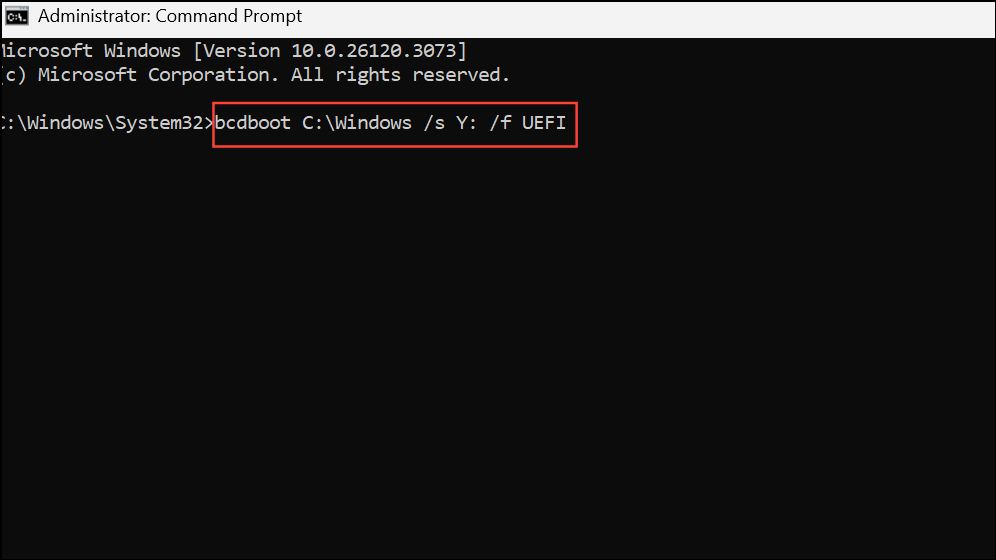Click the word reserved in copyright line
This screenshot has height=560, width=996.
[x=461, y=75]
